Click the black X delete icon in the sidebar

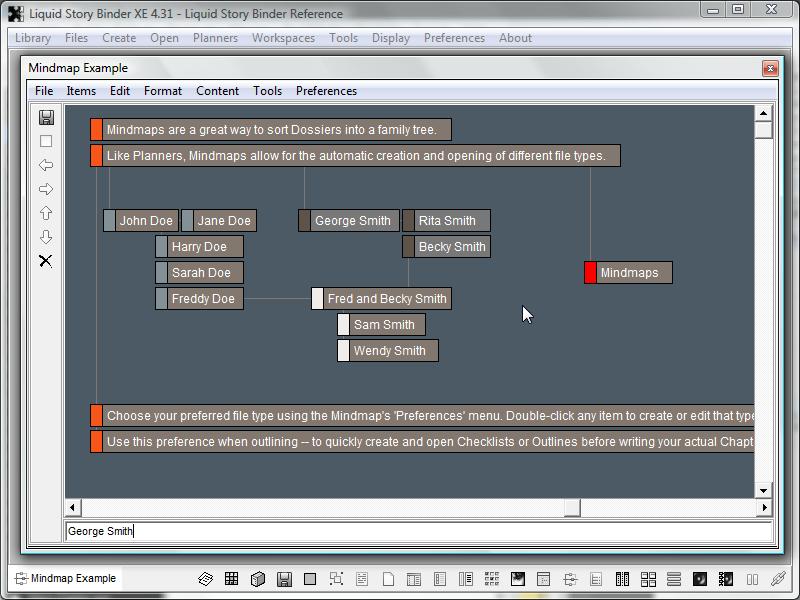click(46, 261)
